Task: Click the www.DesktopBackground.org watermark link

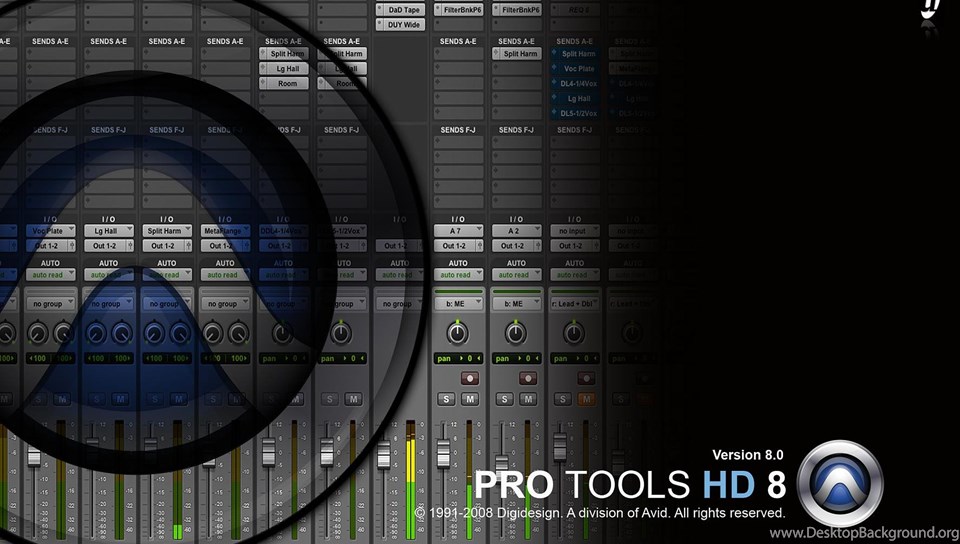Action: click(x=863, y=533)
